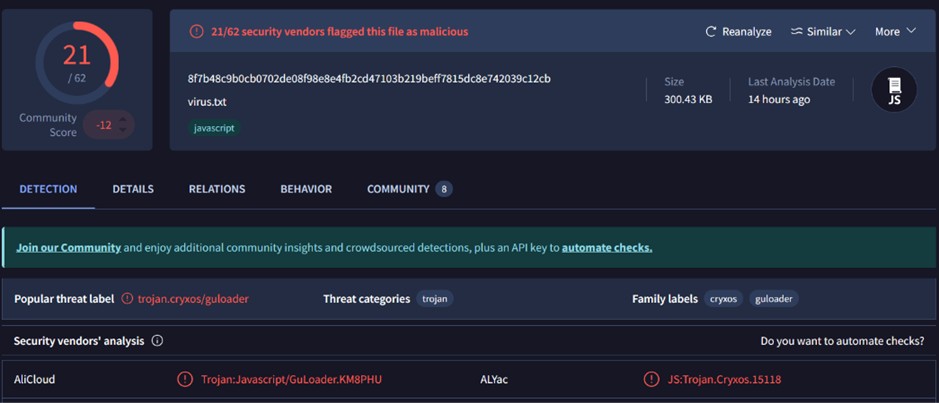
Task: Click the info icon beside Security vendors' analysis
Action: 157,341
